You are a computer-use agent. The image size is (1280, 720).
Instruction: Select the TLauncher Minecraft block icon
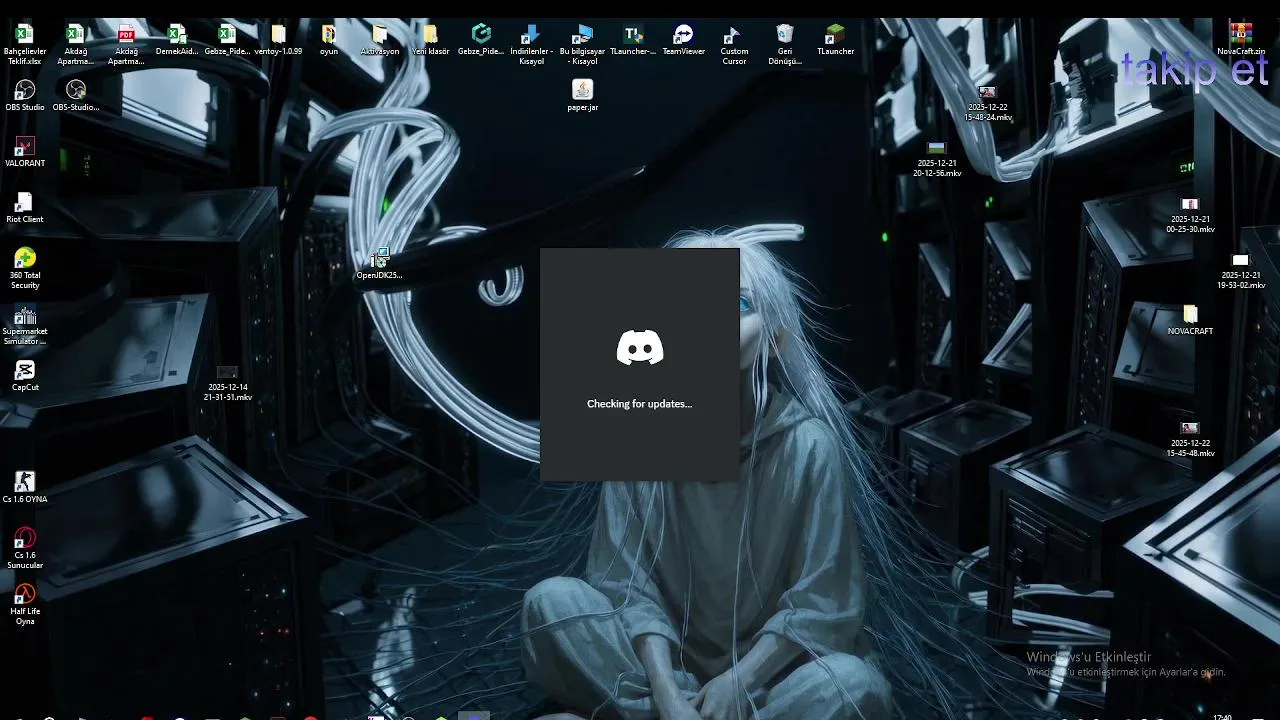[835, 35]
